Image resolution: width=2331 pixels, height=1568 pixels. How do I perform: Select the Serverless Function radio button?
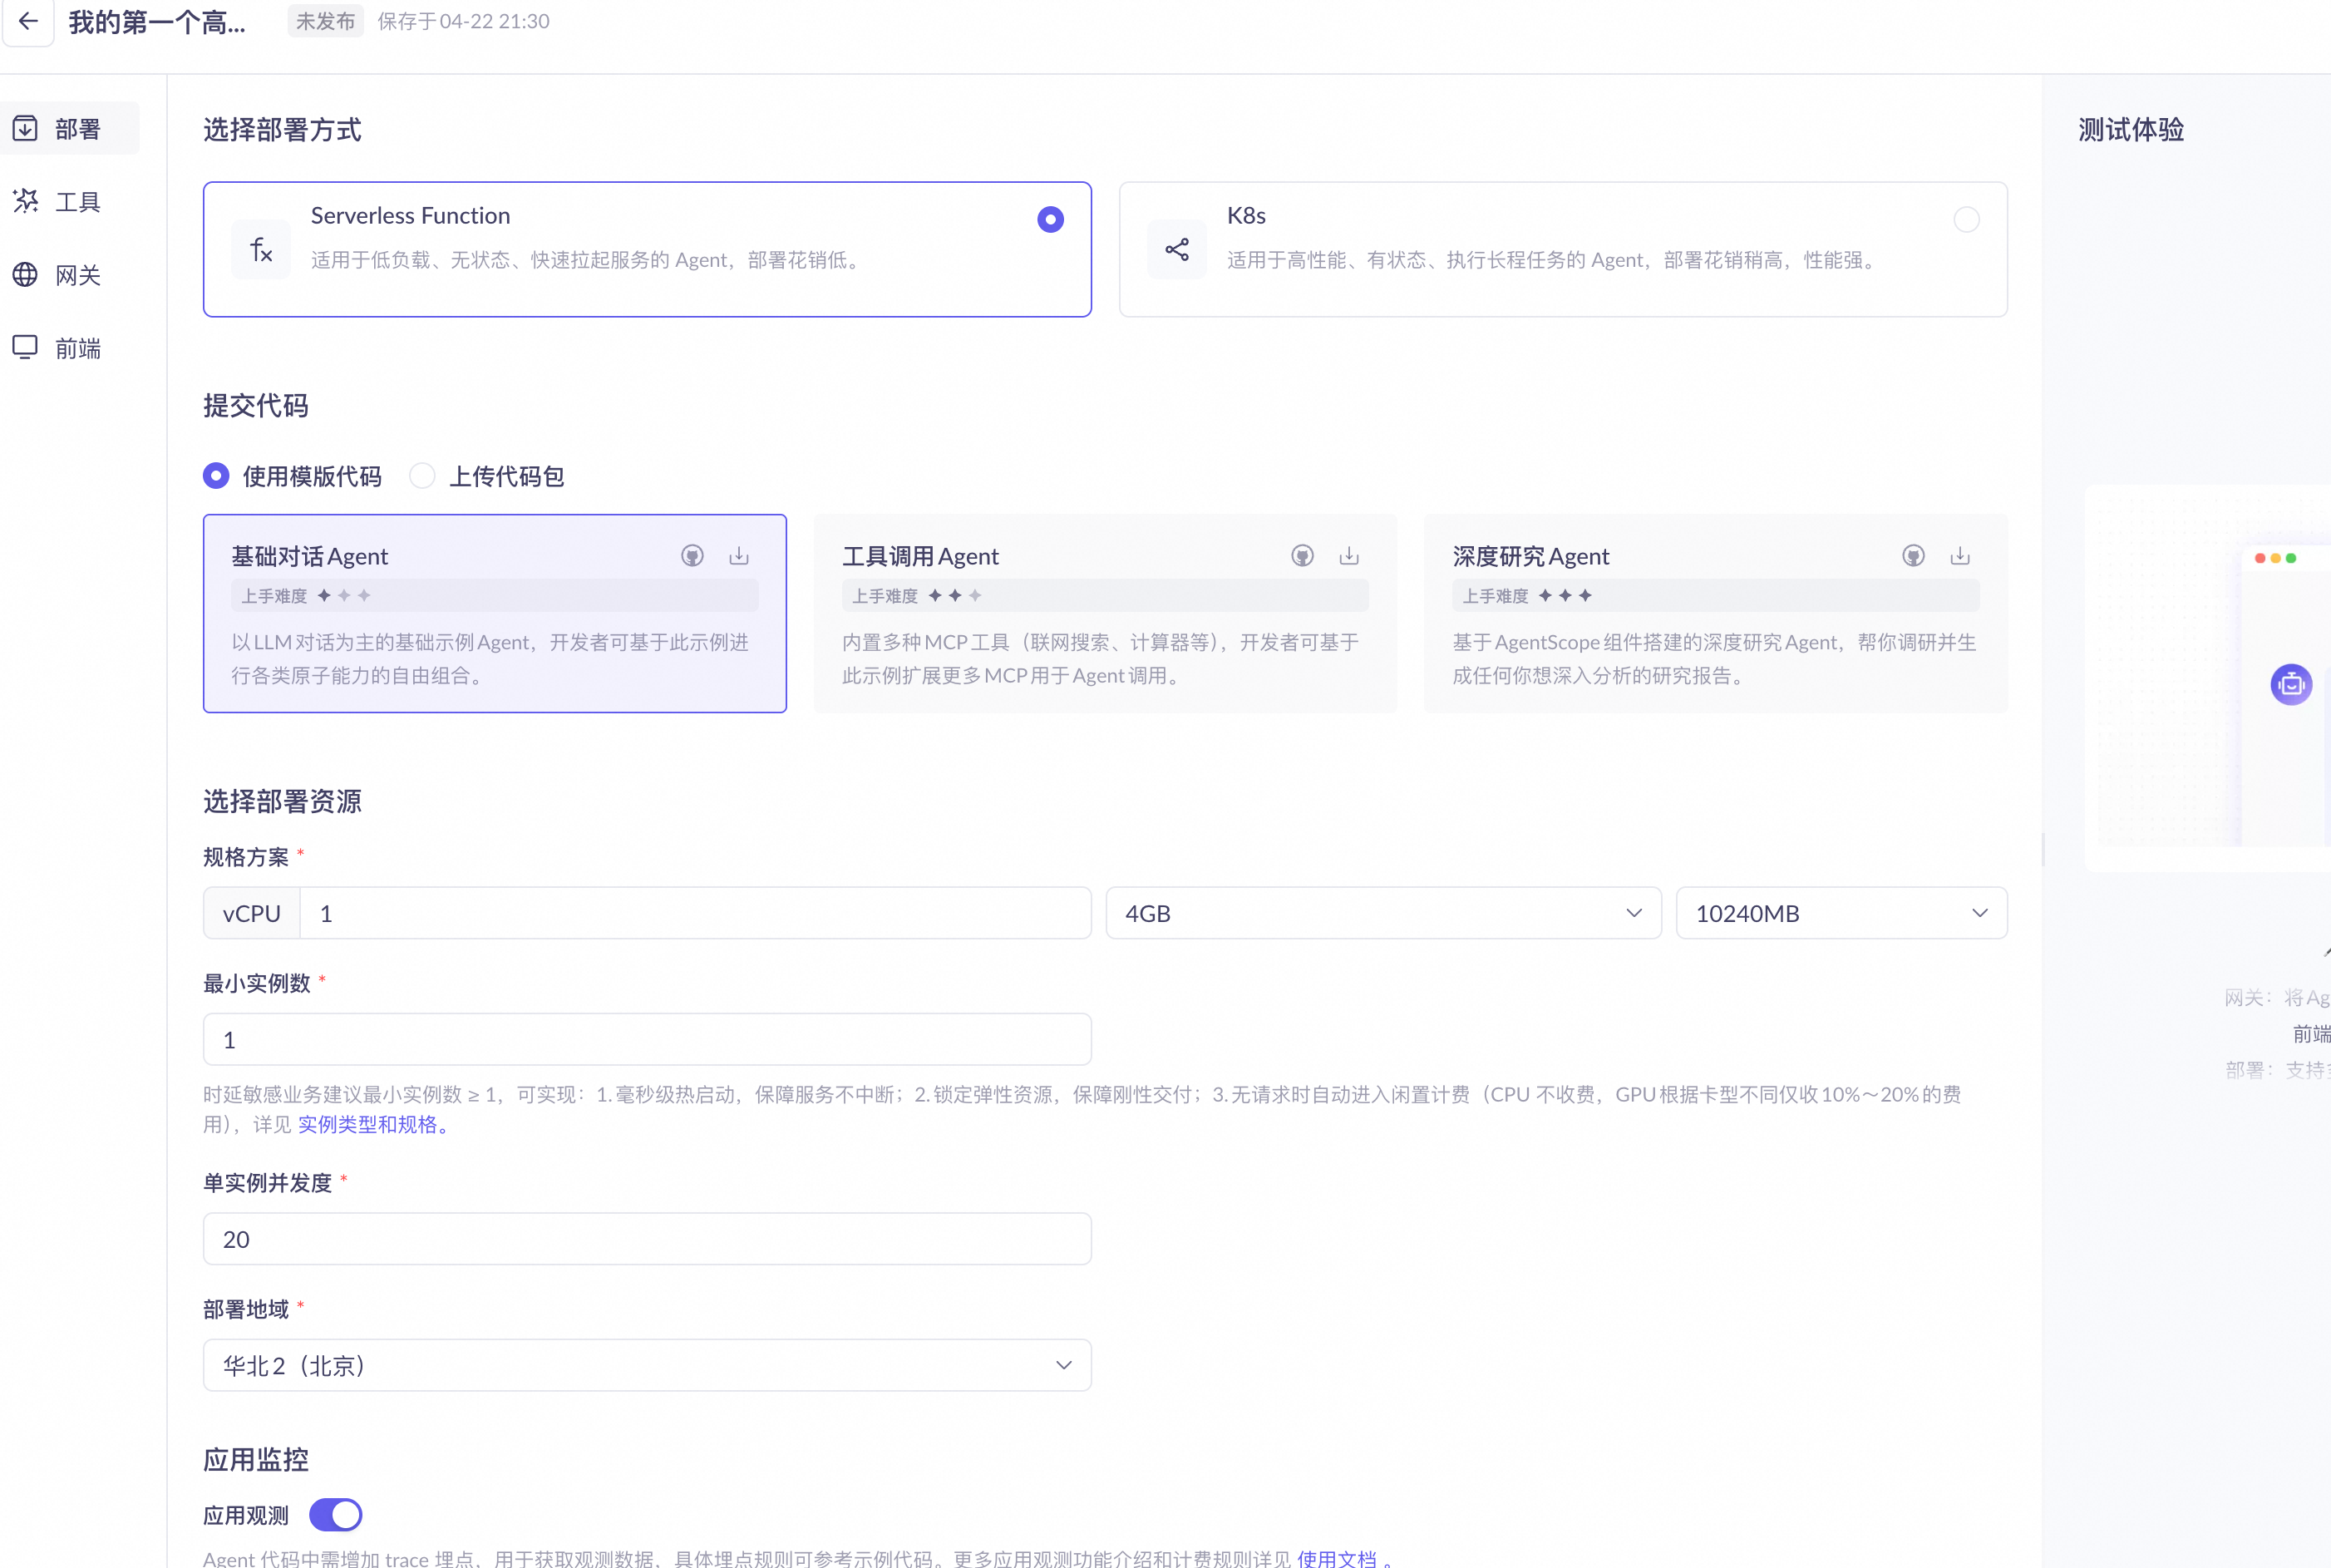(x=1050, y=219)
